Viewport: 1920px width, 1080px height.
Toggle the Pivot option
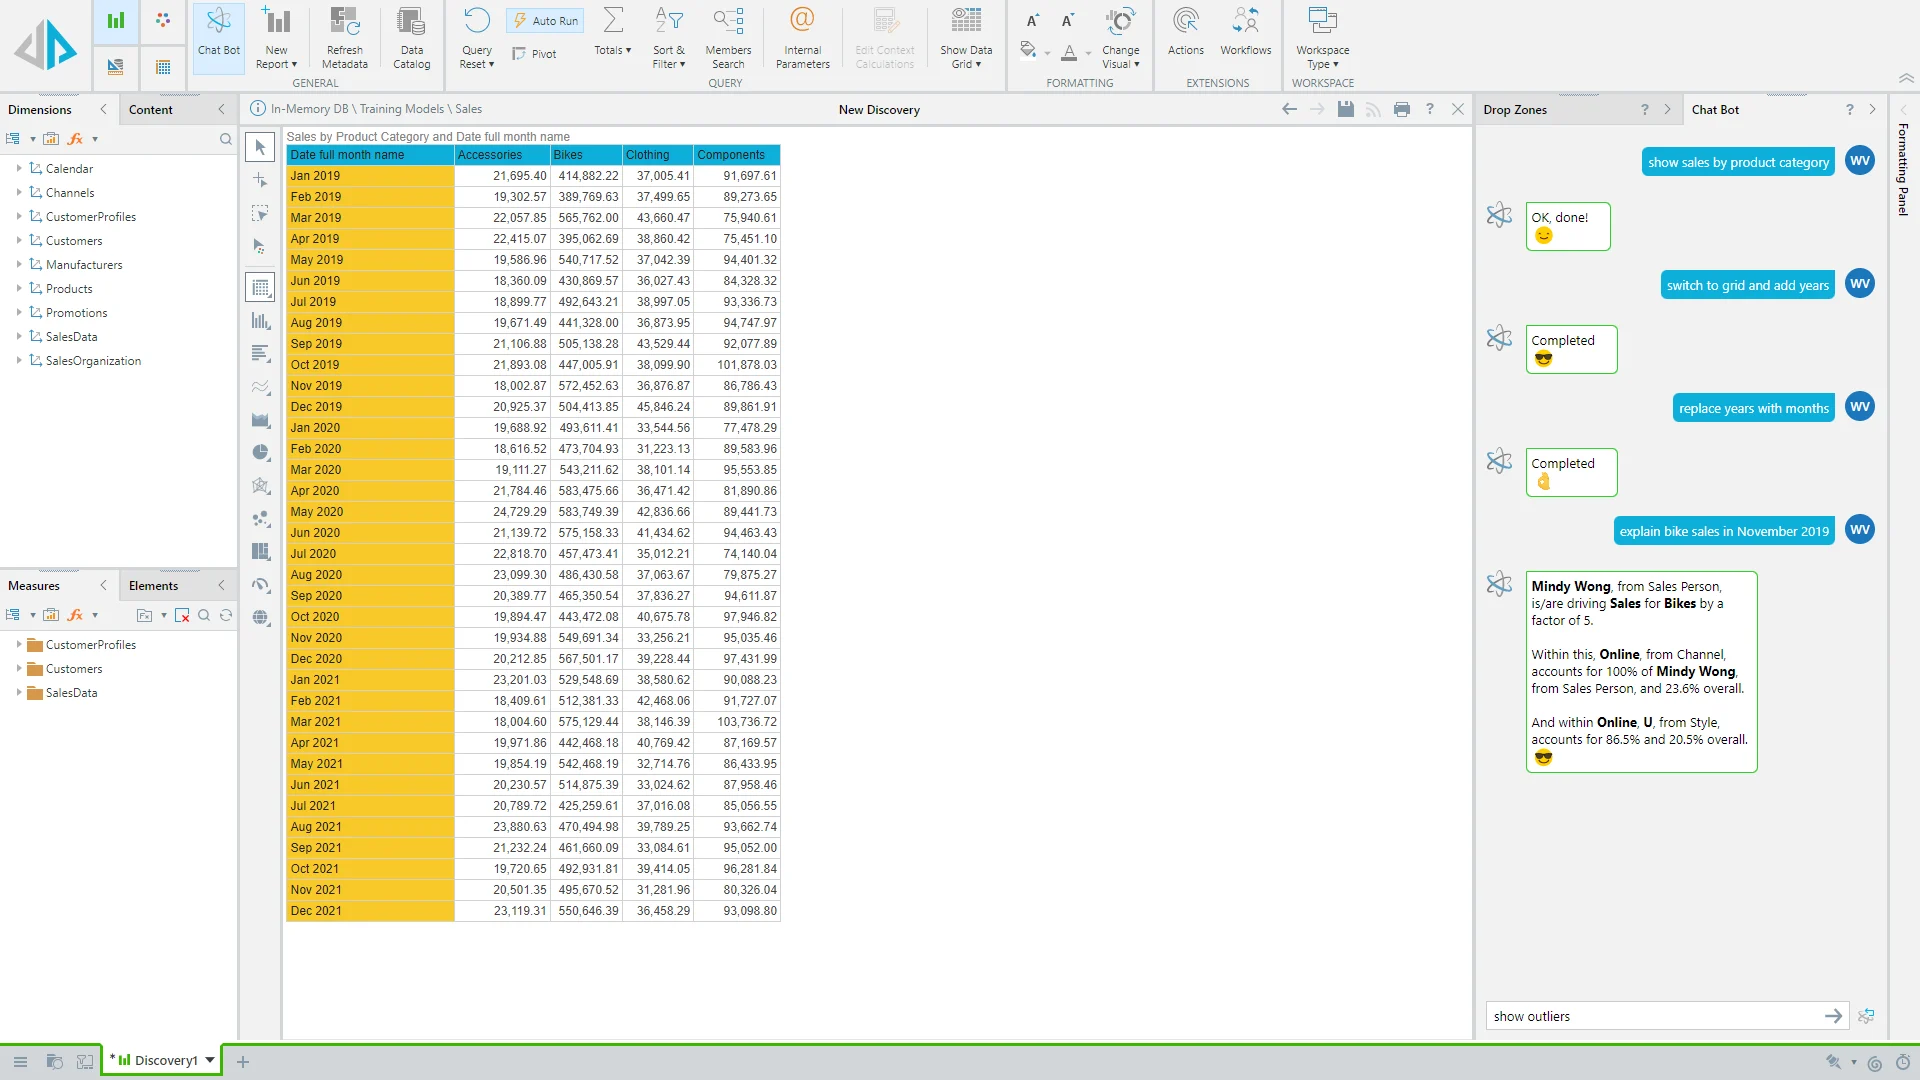point(535,54)
